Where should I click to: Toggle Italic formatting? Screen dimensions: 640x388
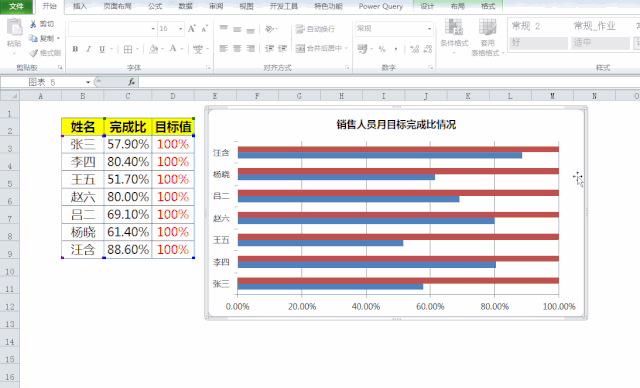[89, 49]
